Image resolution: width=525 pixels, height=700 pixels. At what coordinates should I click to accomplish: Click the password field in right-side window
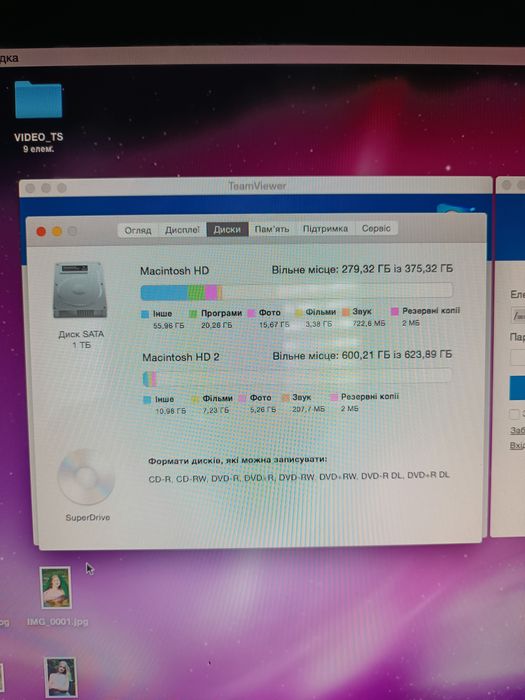518,357
